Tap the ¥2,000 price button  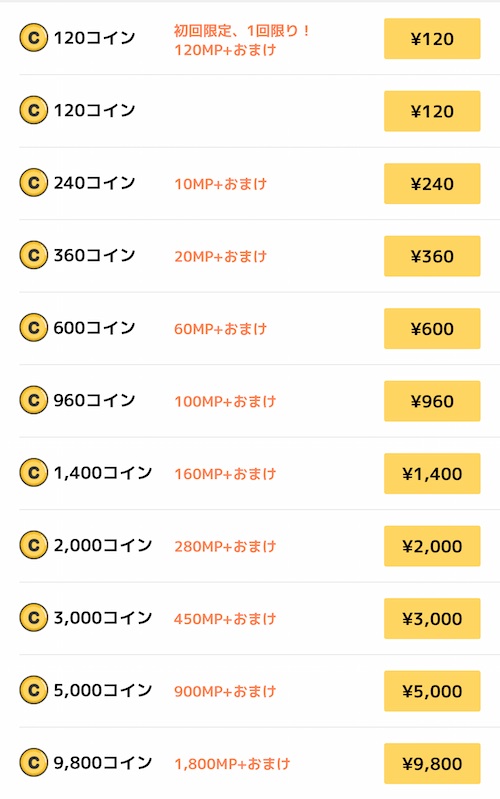432,546
